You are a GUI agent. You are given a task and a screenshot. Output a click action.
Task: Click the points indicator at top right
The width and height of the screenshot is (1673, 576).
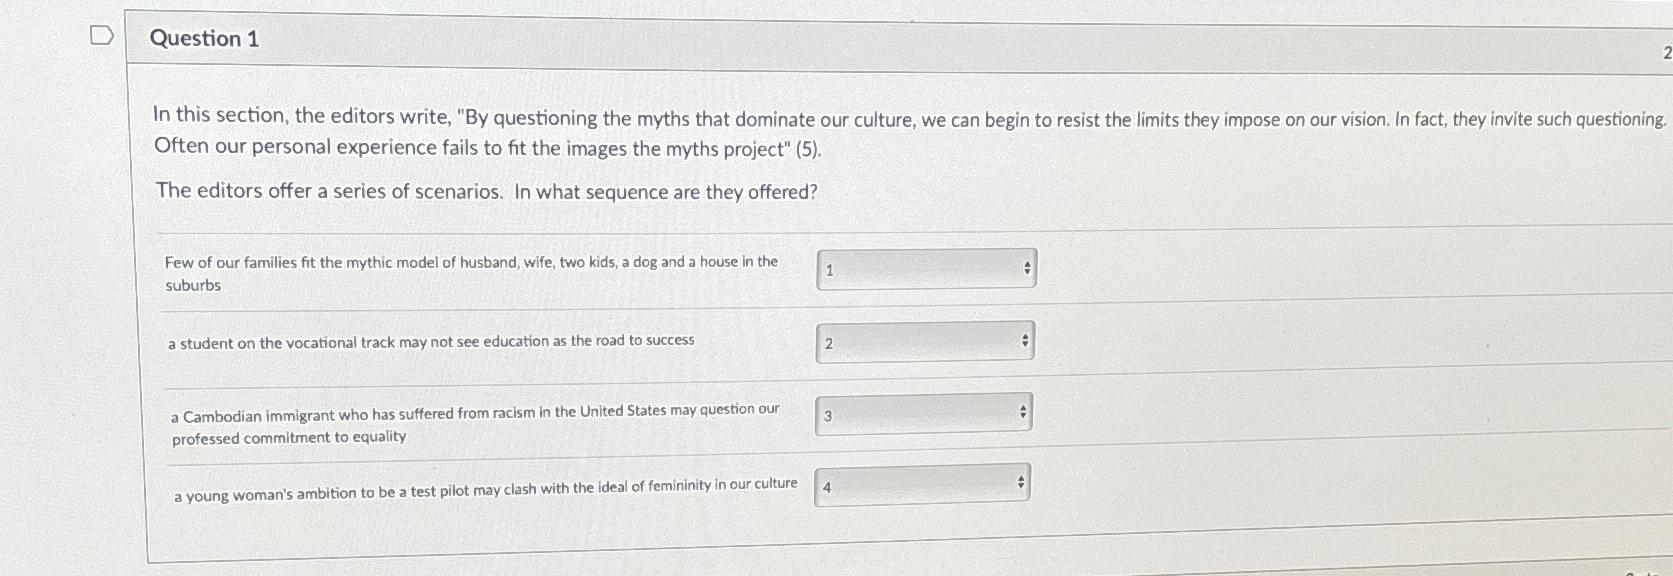click(1666, 52)
